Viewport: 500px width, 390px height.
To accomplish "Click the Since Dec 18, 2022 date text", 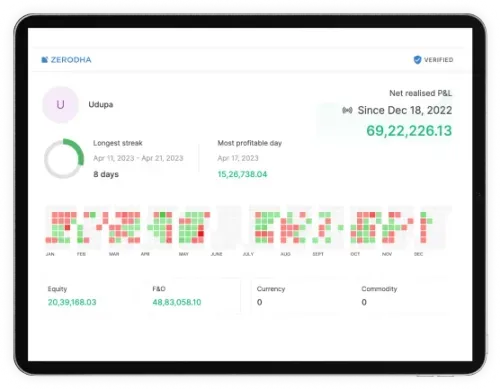I will (x=405, y=110).
